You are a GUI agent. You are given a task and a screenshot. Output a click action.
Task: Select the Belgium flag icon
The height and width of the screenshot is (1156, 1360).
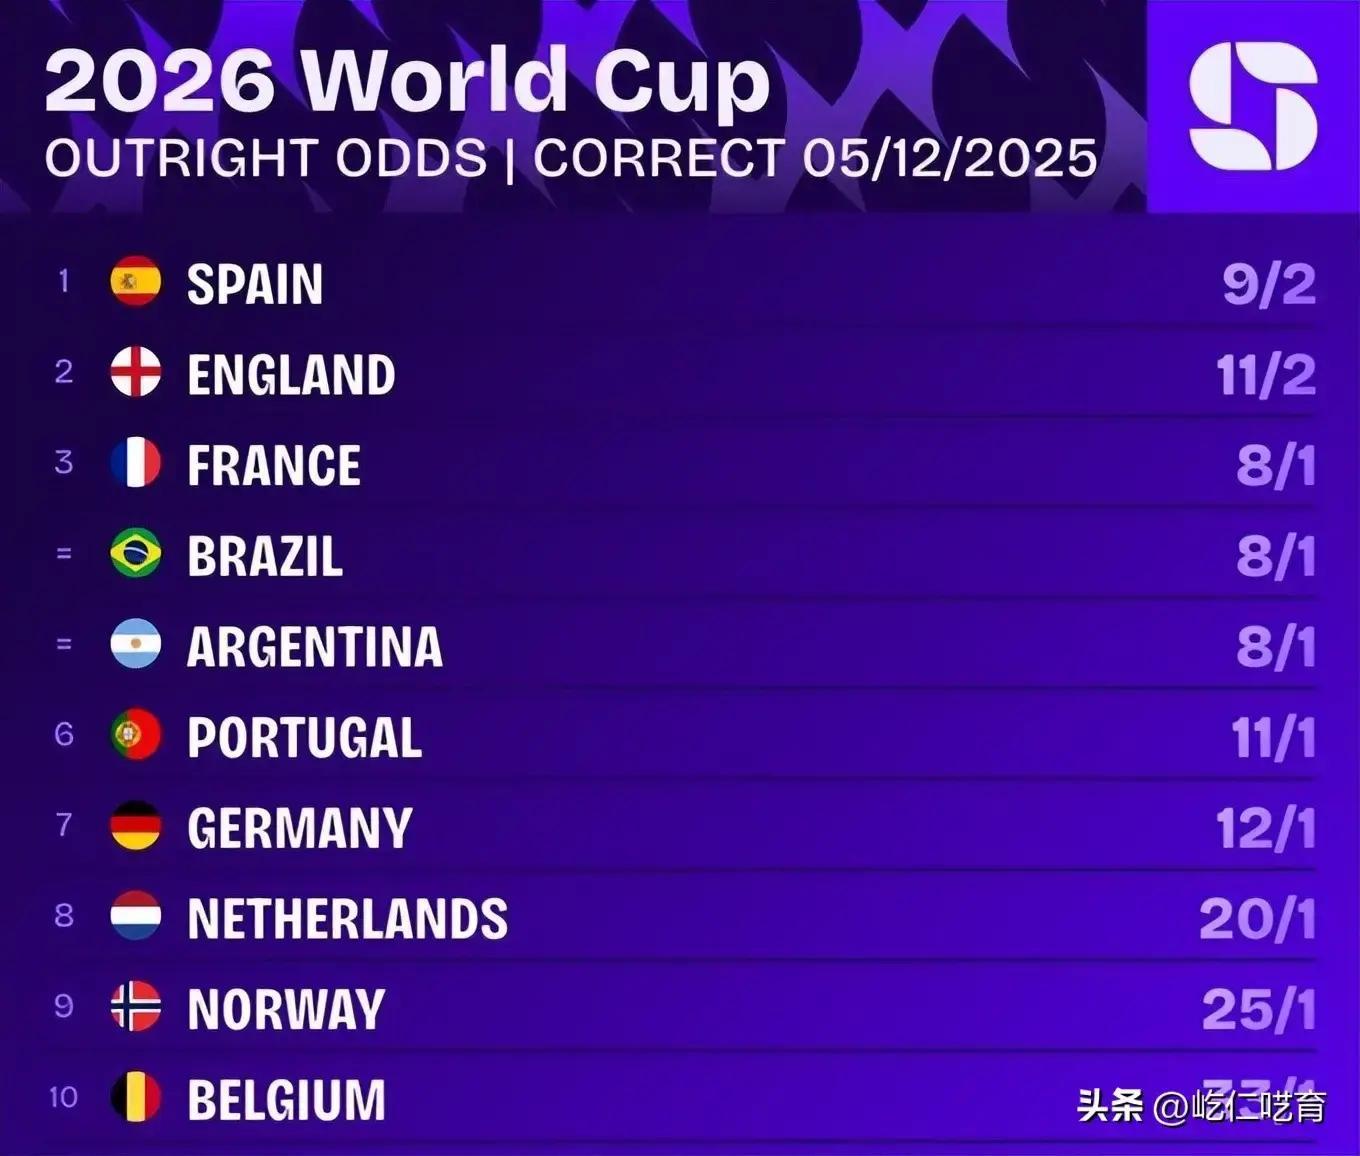coord(136,1097)
